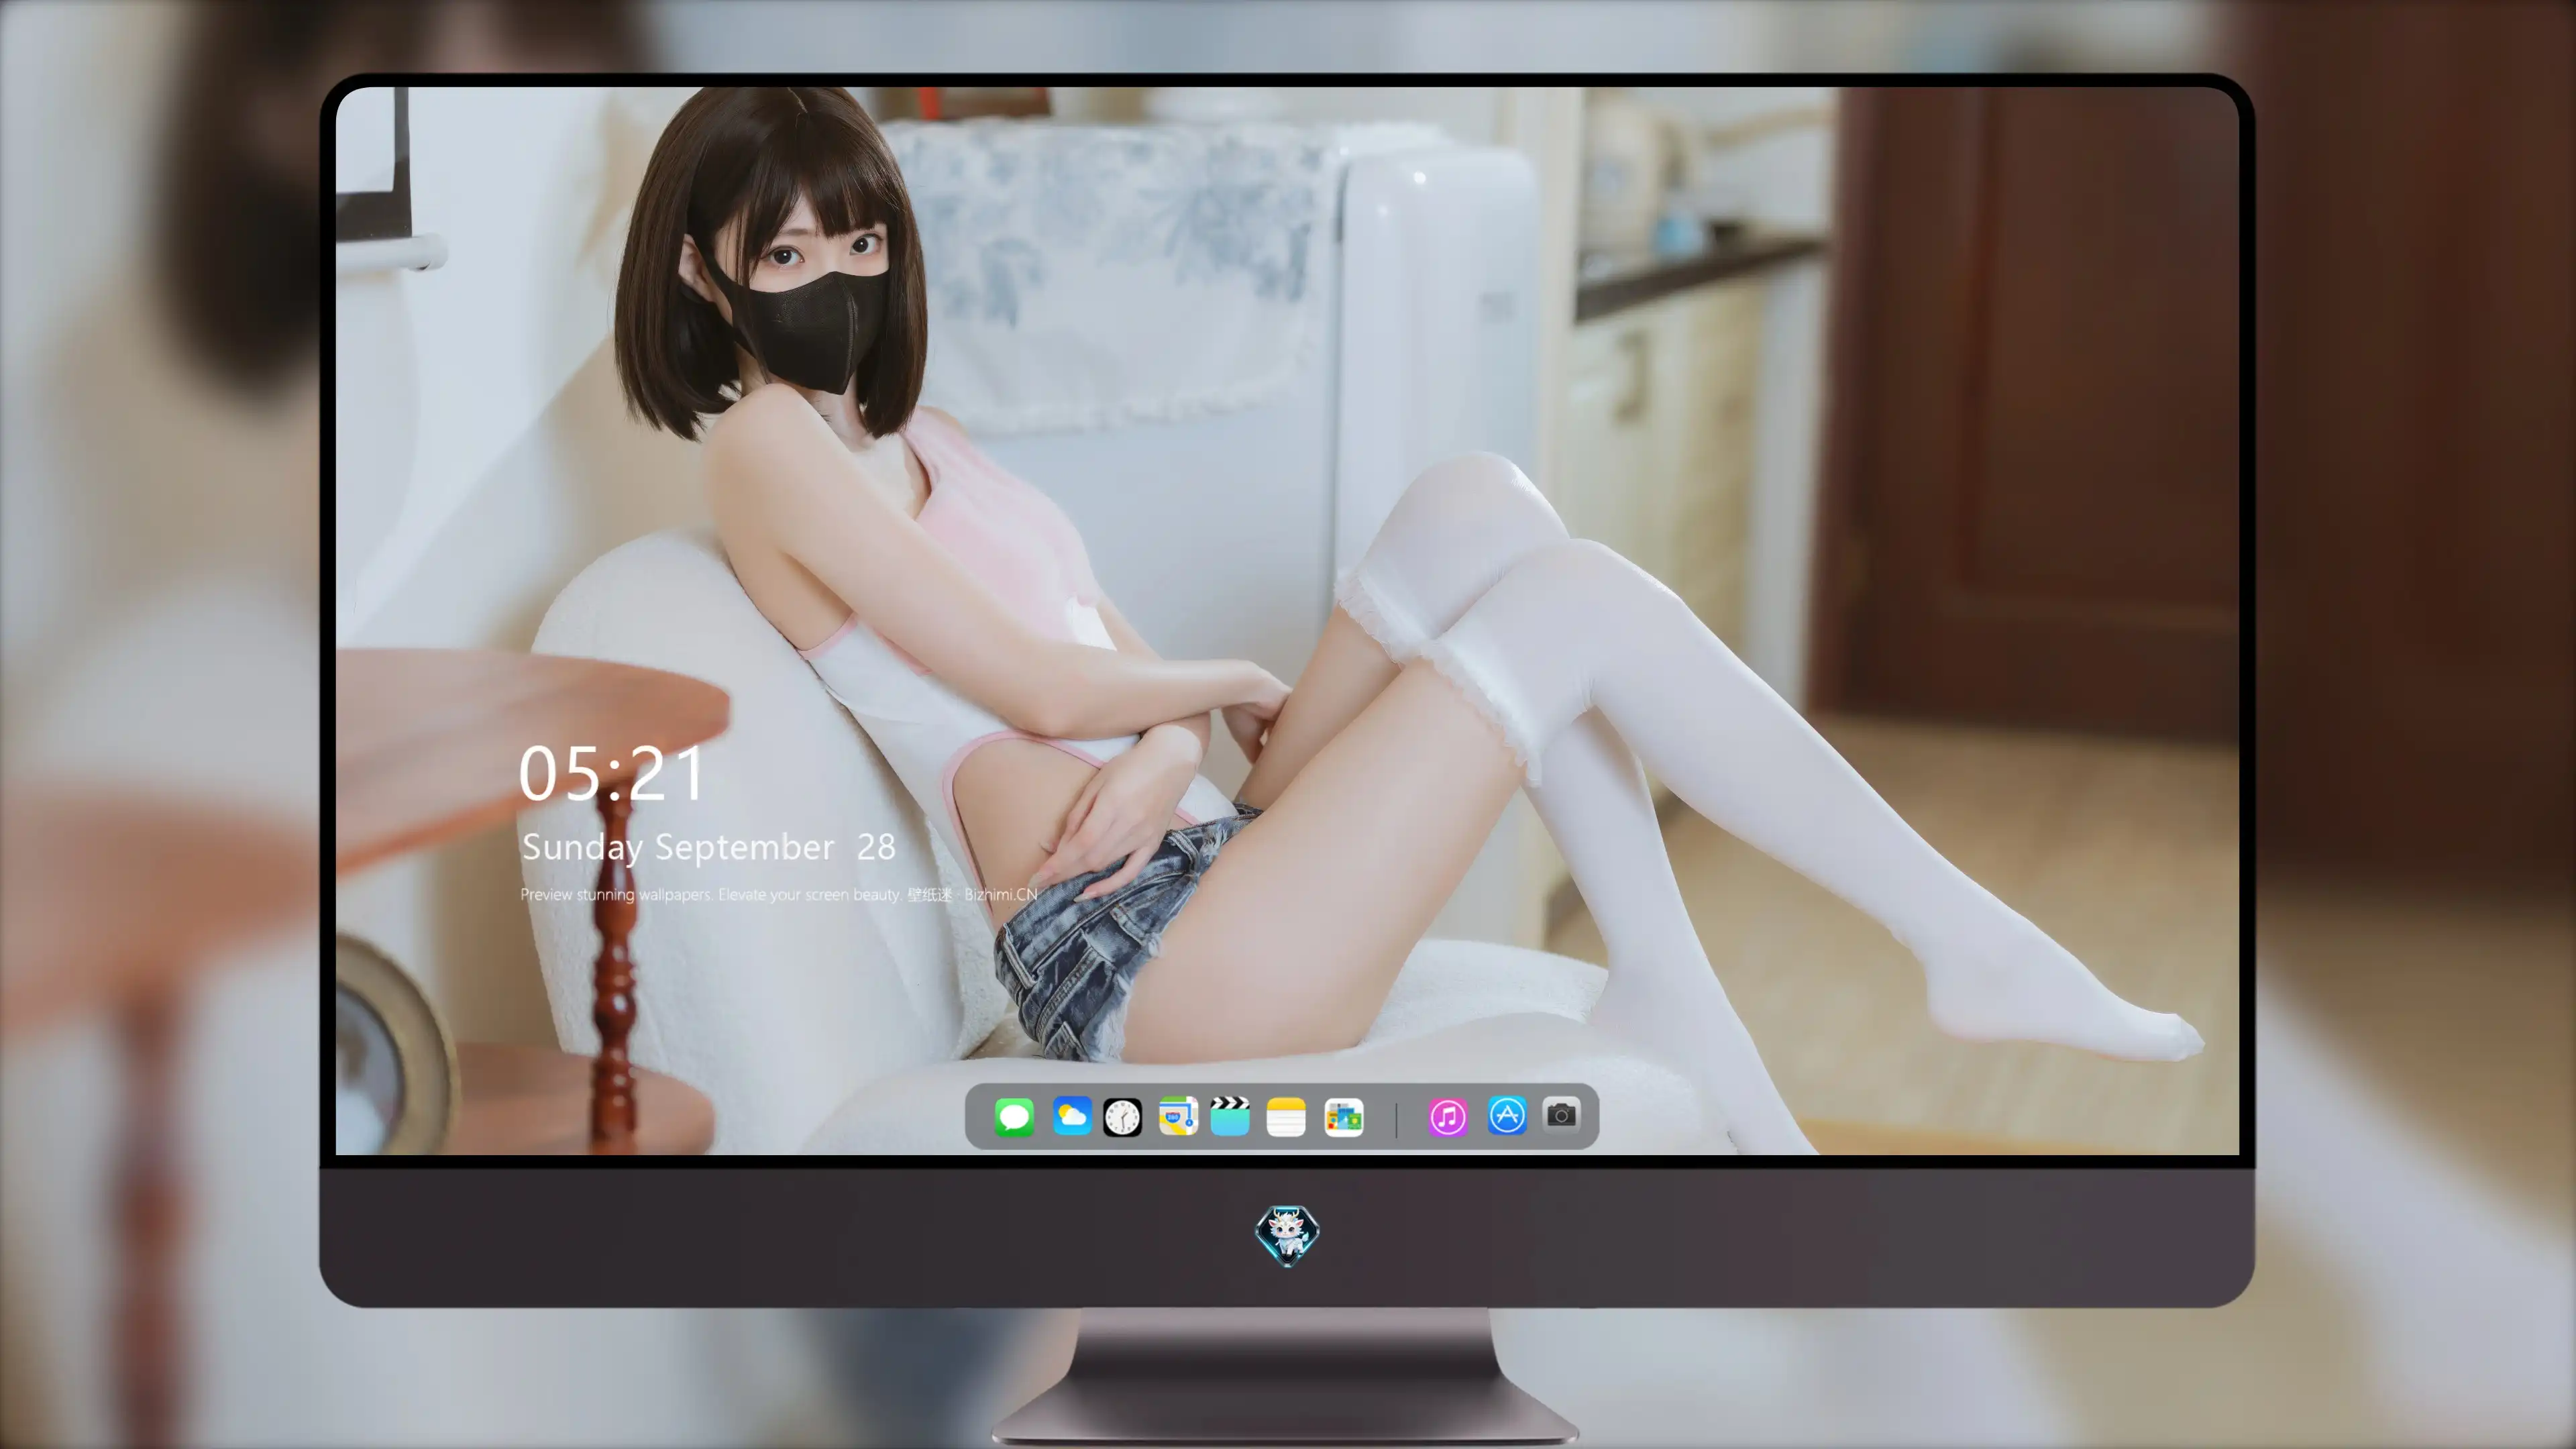Screen dimensions: 2576x1449
Task: Launch the Weather app from the dock
Action: tap(1072, 1116)
